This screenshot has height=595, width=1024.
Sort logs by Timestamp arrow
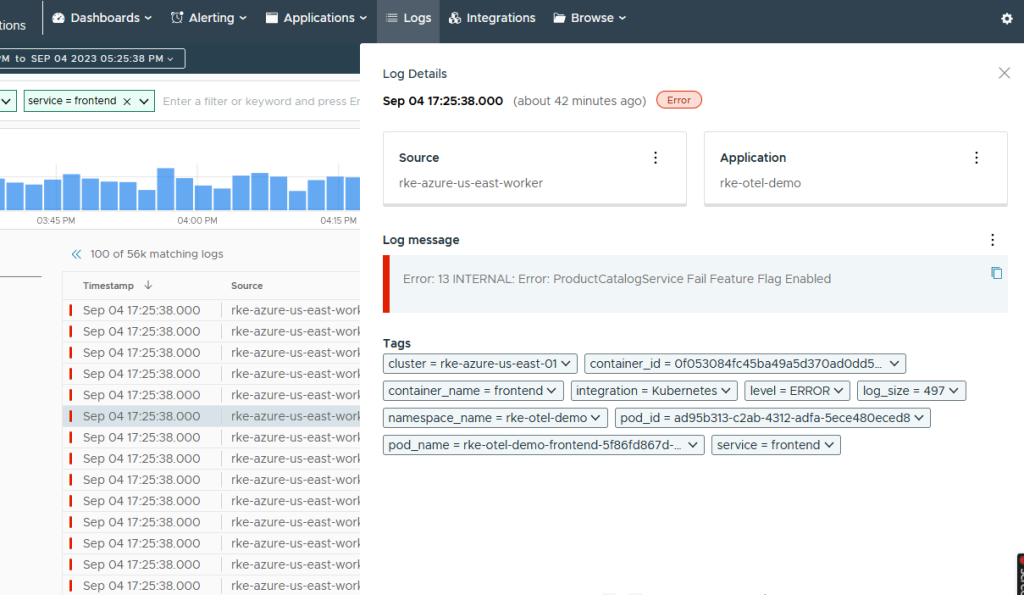coord(148,285)
